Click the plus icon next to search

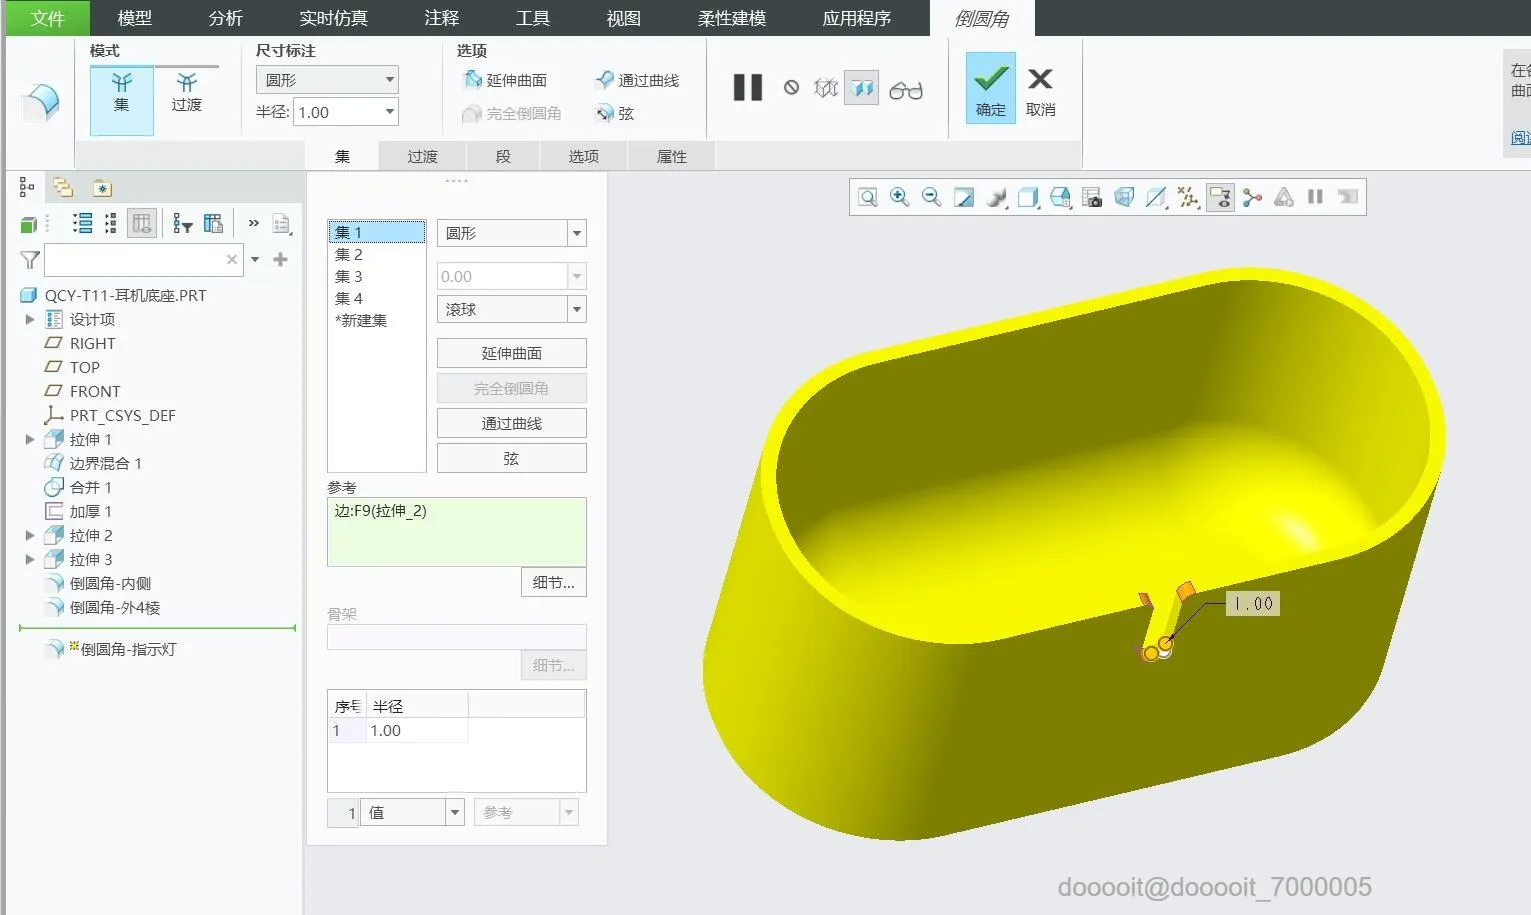coord(280,260)
